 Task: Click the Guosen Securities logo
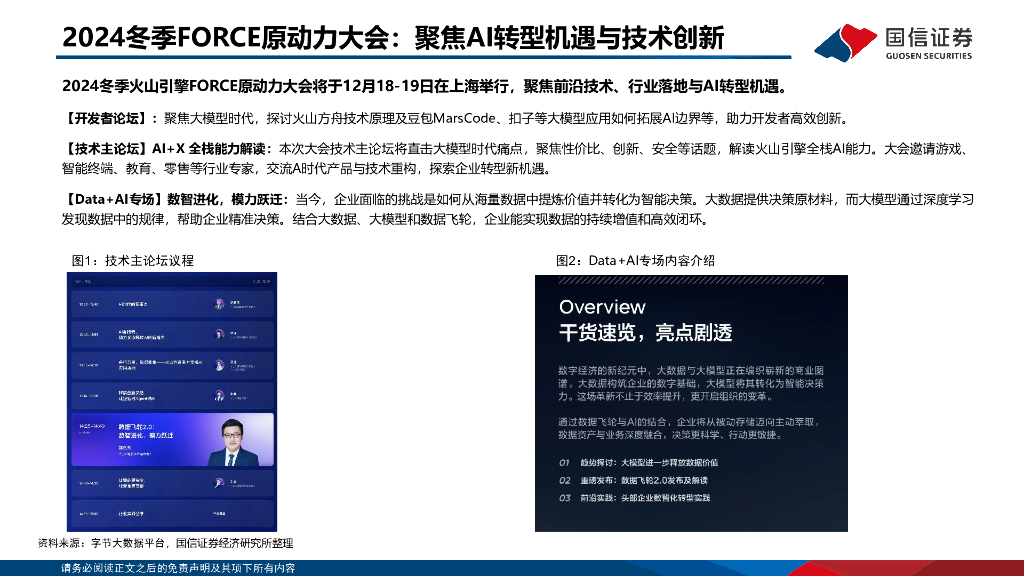(x=893, y=42)
